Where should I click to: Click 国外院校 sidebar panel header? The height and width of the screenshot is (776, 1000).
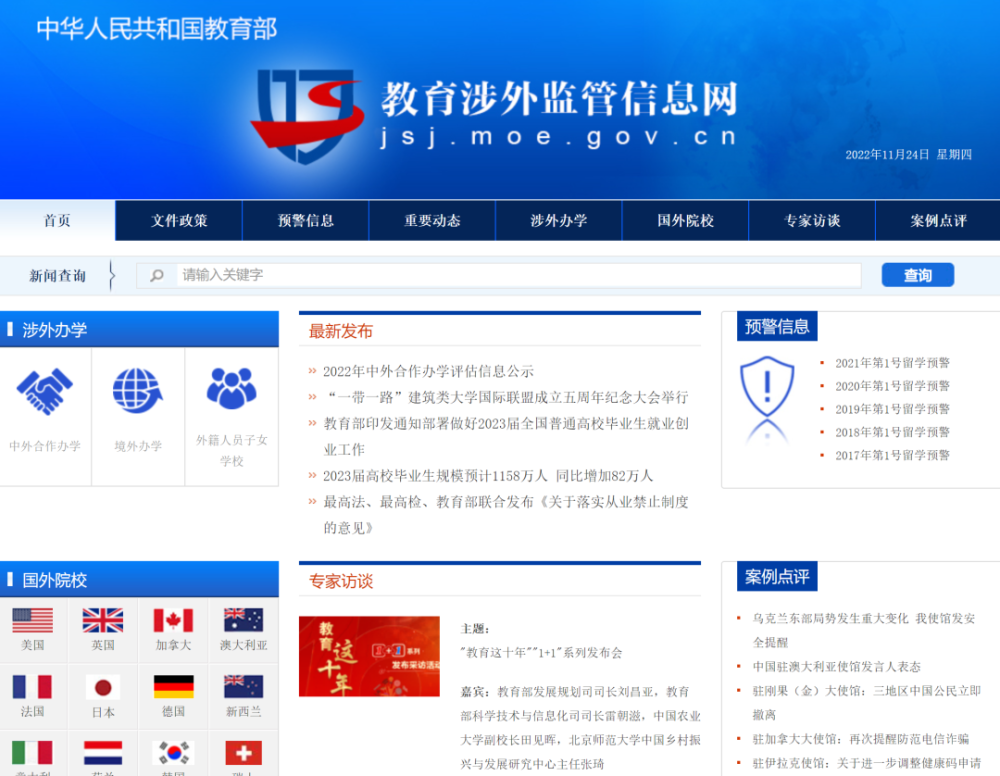[139, 580]
